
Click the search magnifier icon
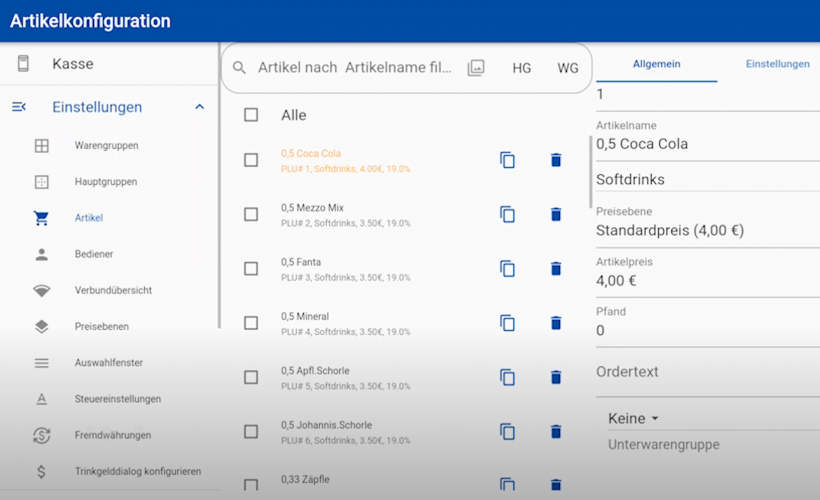[x=239, y=67]
